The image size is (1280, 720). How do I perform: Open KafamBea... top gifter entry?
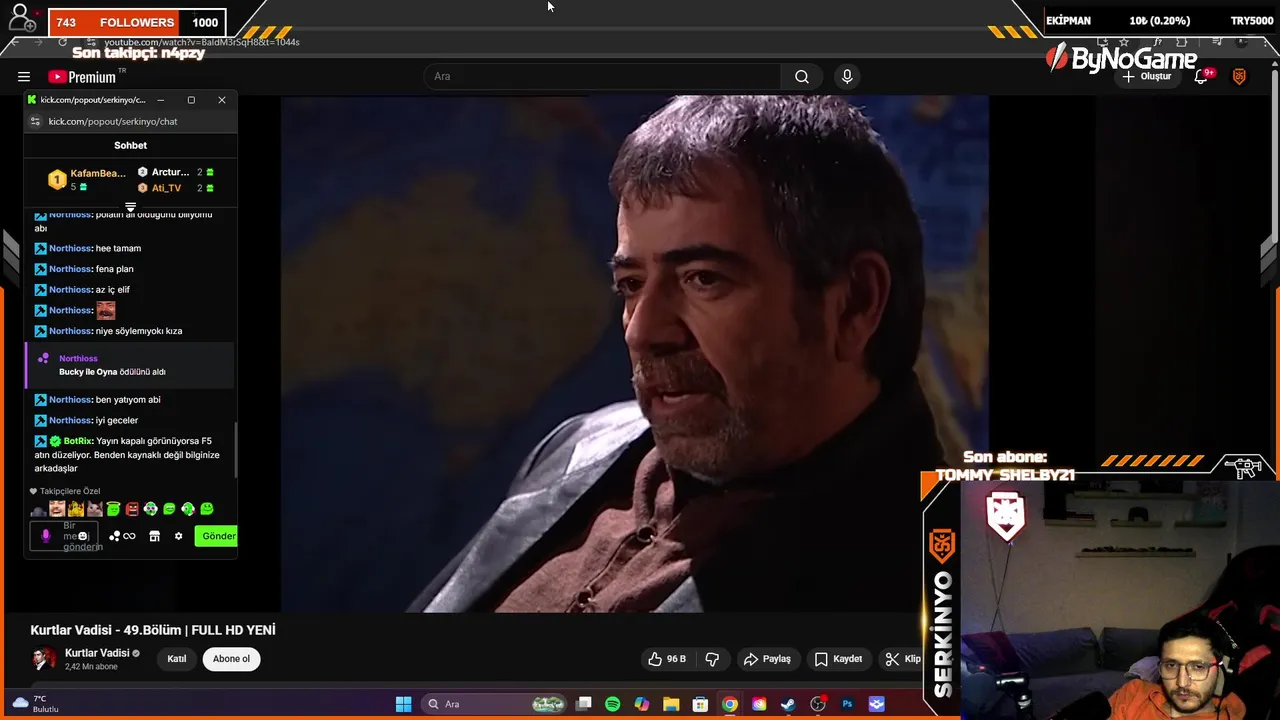point(87,179)
